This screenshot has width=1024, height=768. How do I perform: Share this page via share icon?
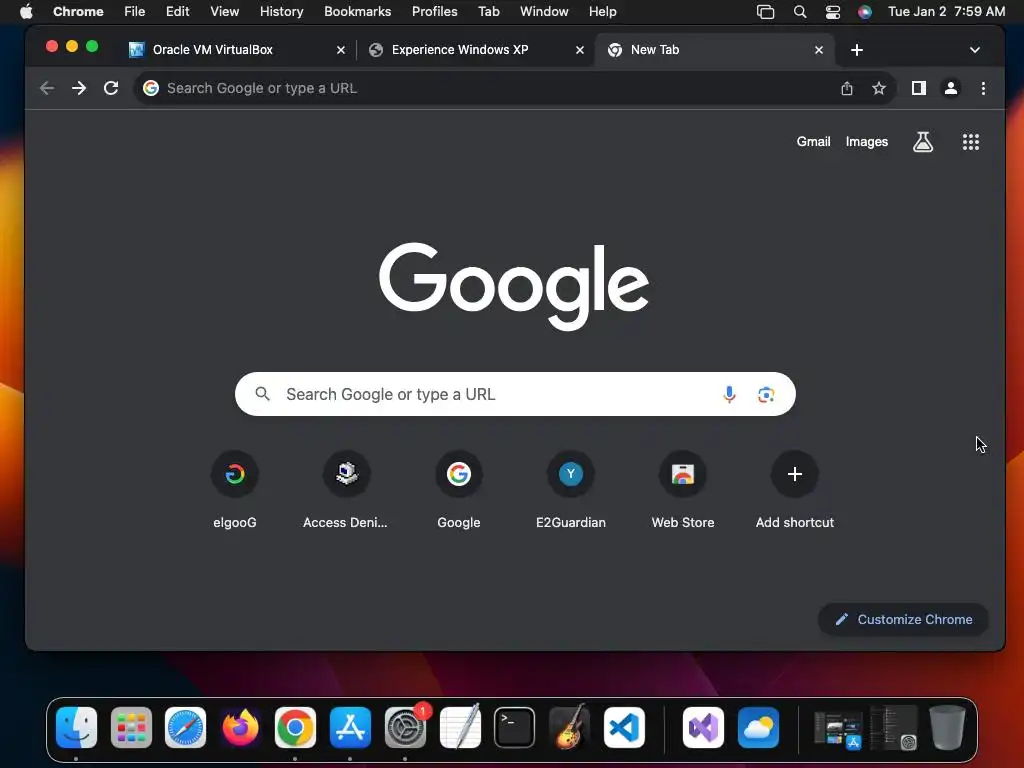click(x=846, y=88)
